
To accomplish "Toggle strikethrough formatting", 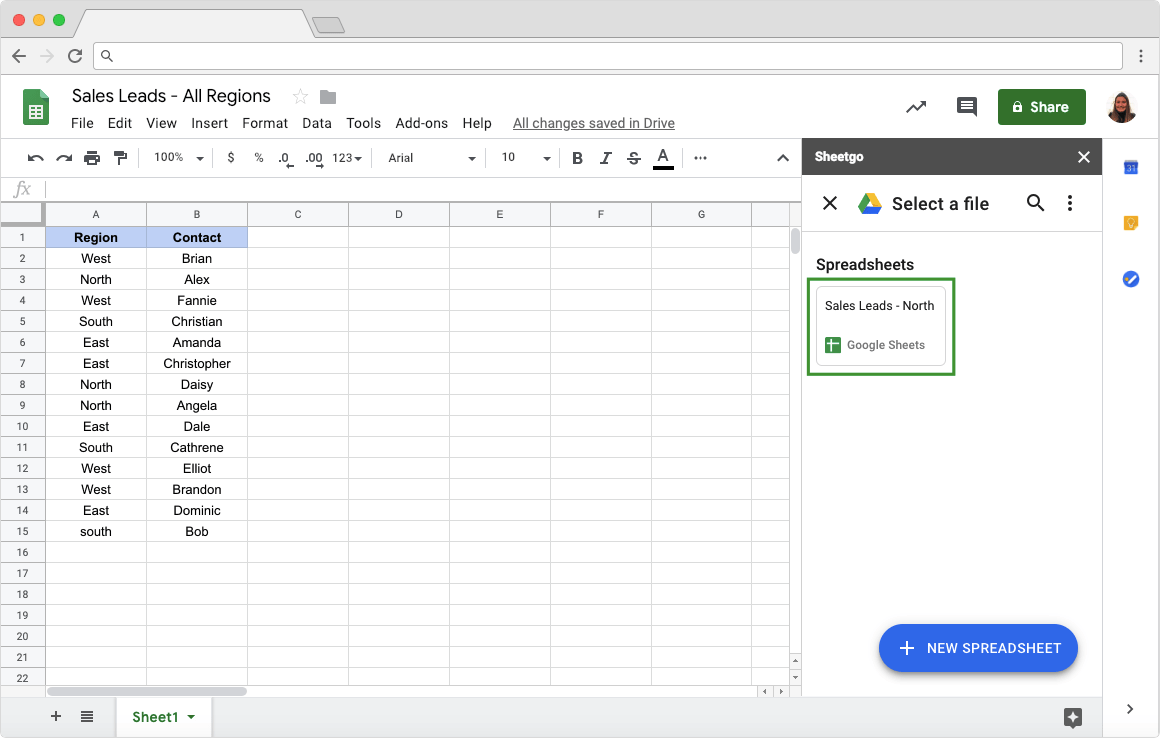I will click(x=634, y=158).
